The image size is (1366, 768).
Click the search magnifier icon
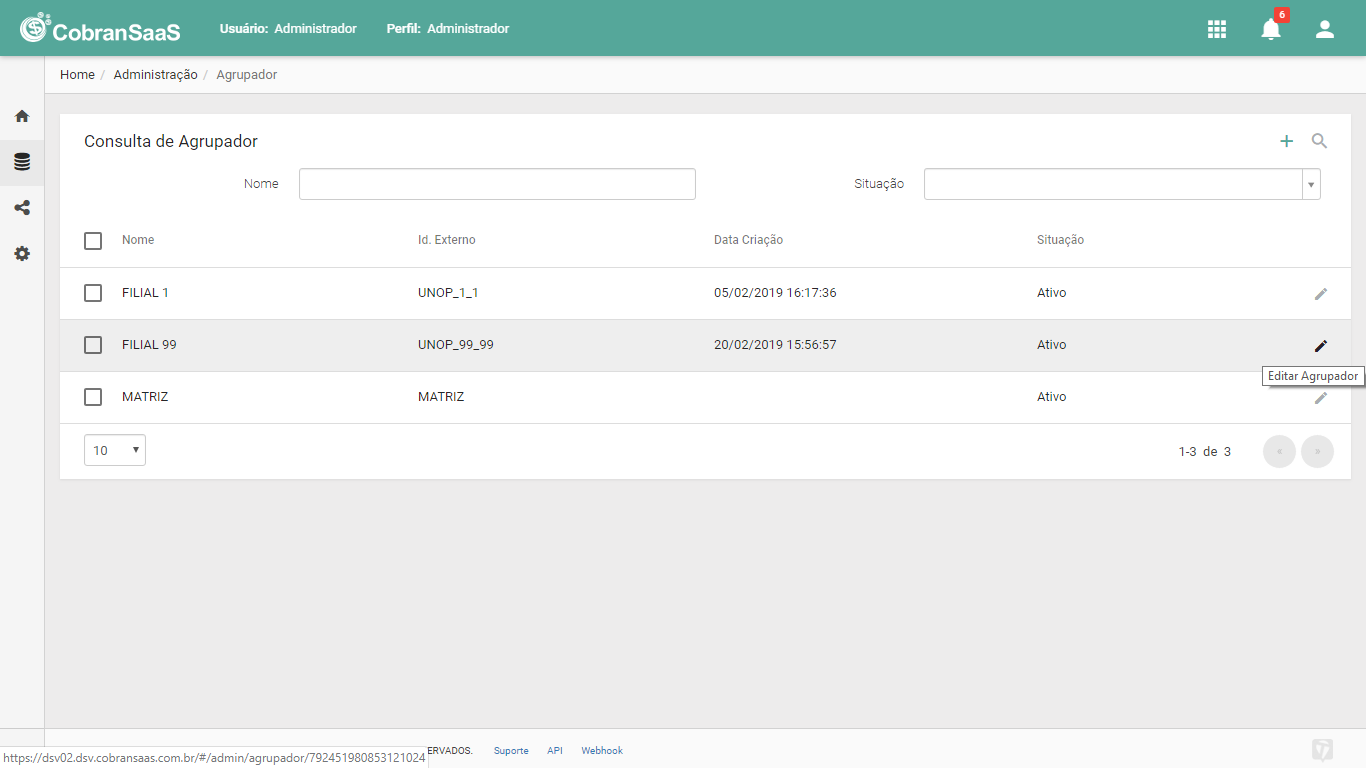point(1320,141)
